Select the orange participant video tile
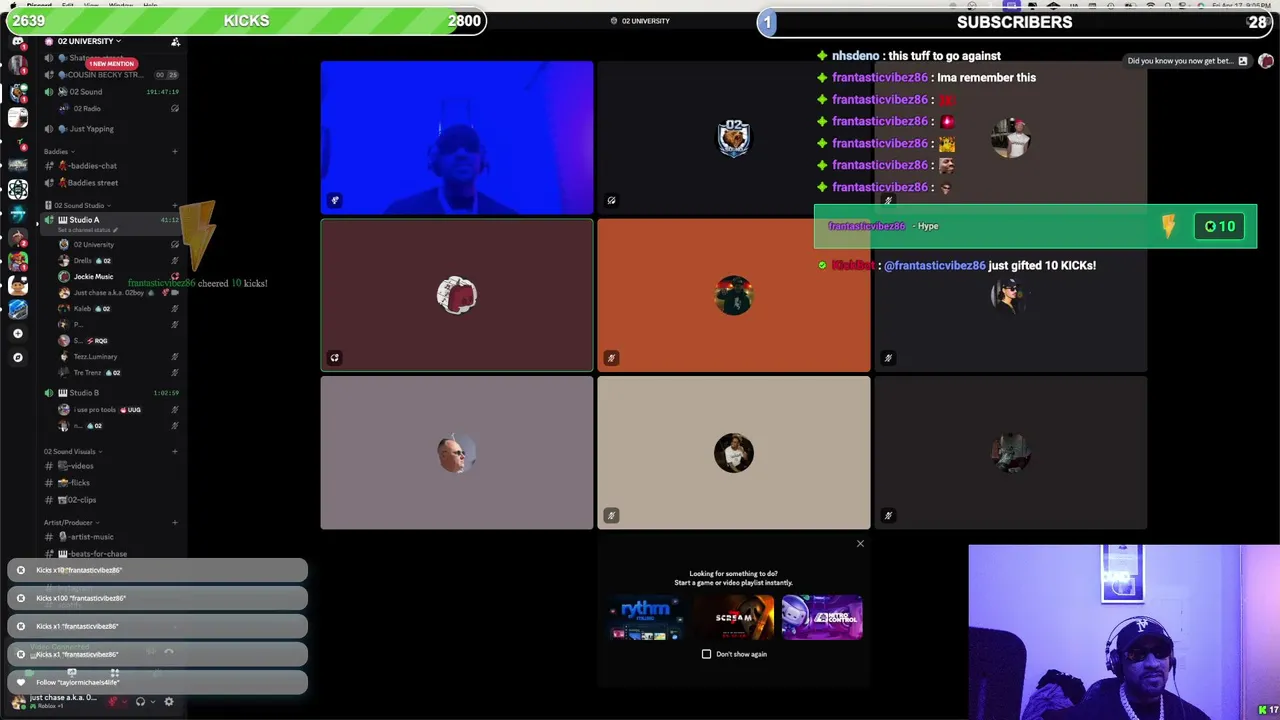The image size is (1280, 720). coord(733,295)
